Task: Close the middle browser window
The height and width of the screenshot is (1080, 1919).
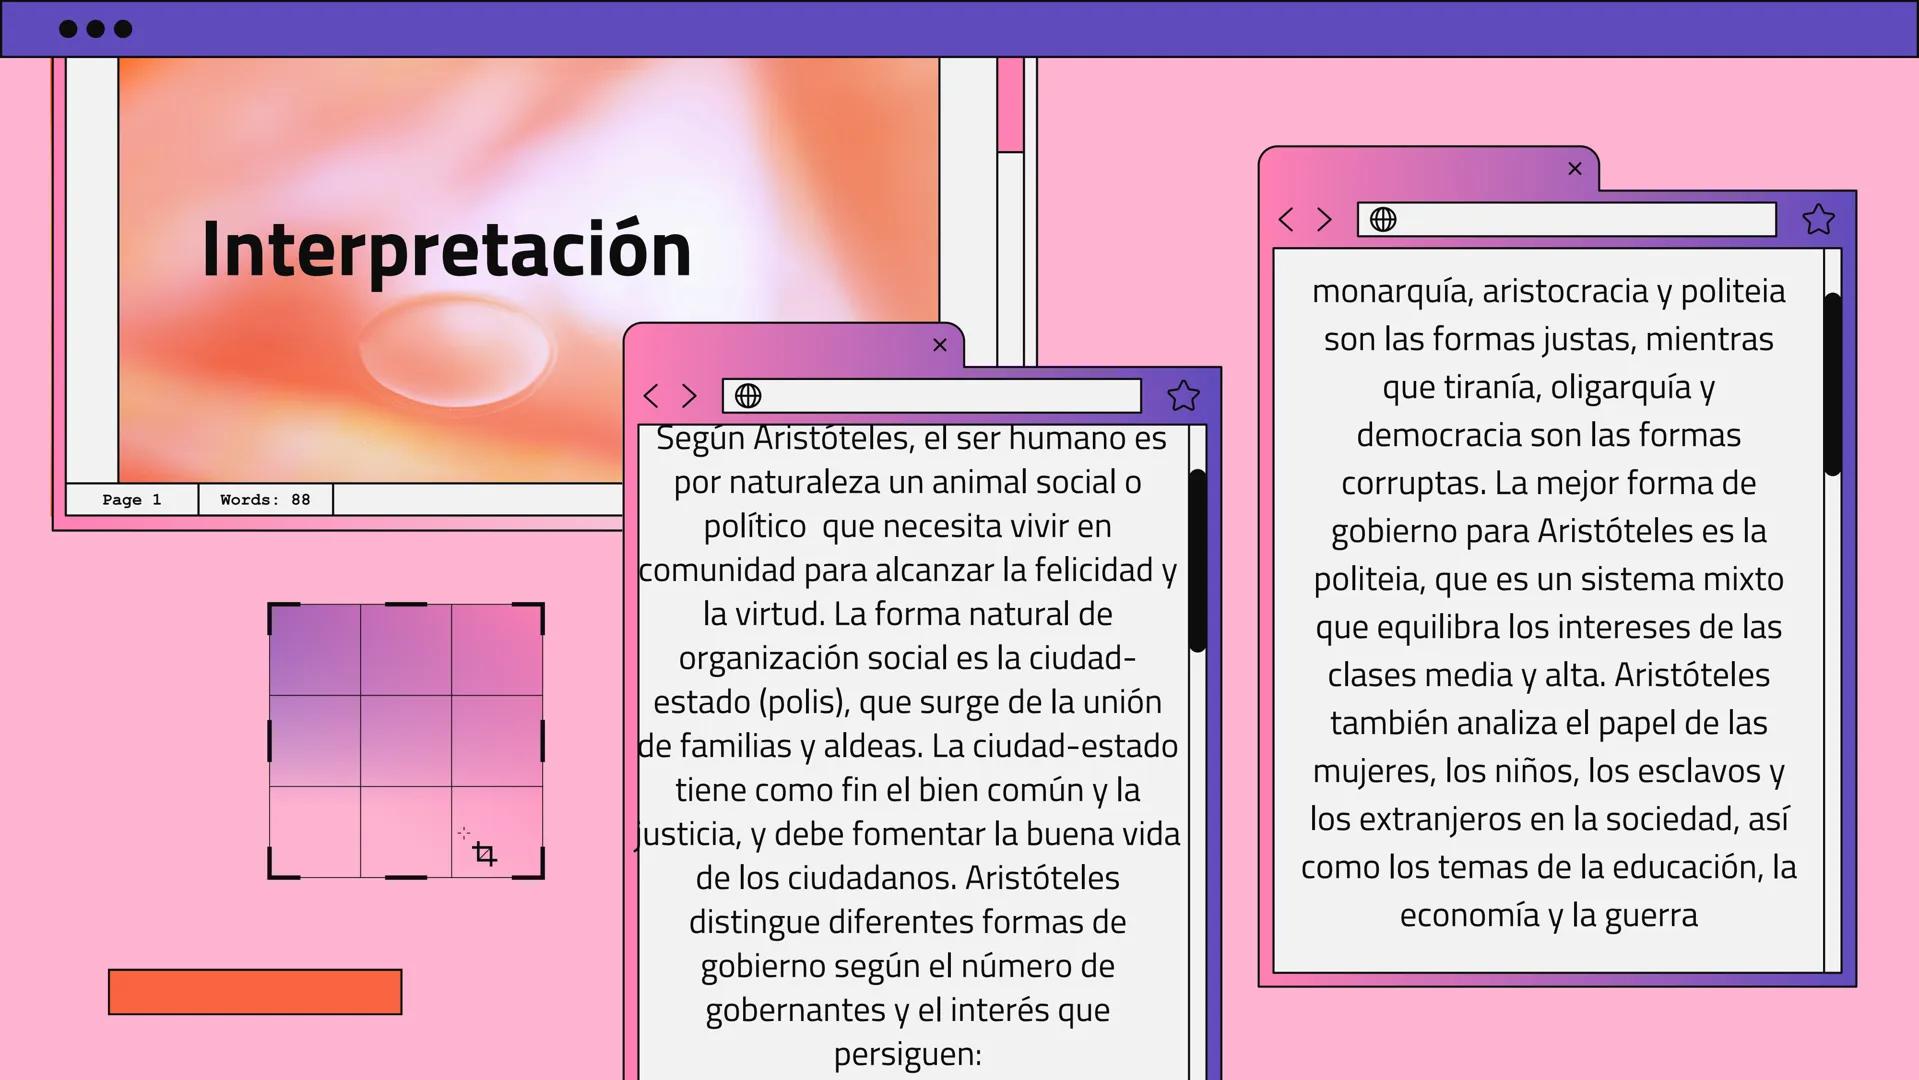Action: pyautogui.click(x=940, y=345)
